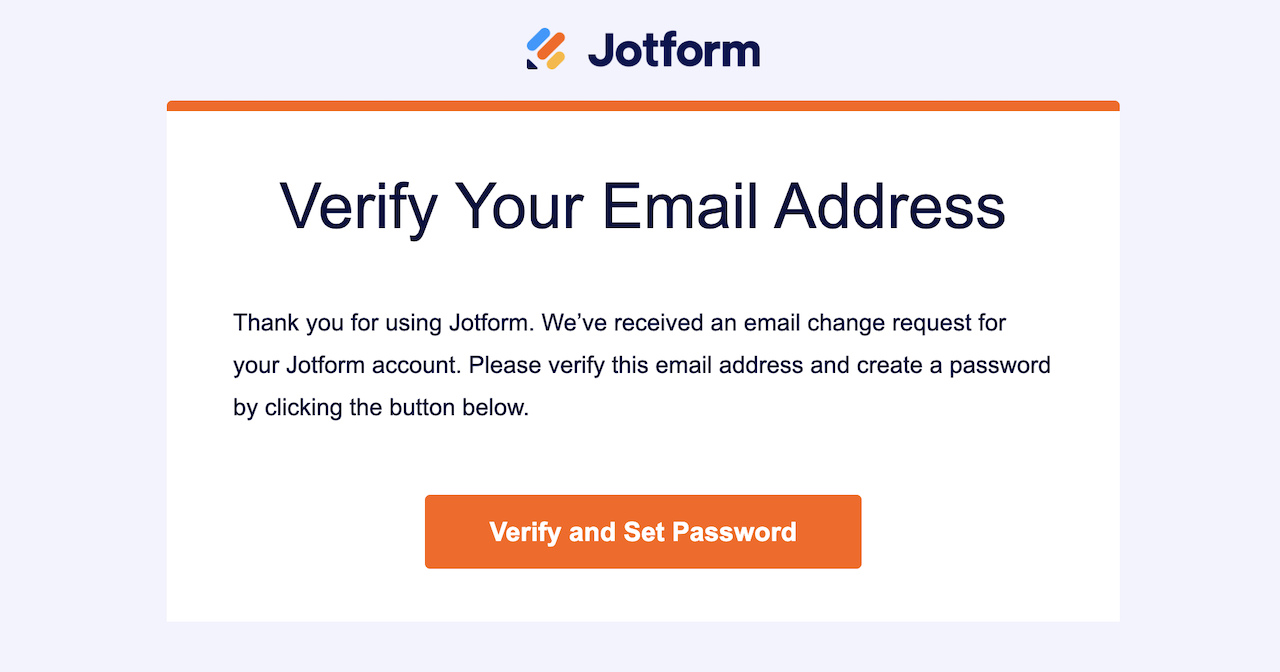
Task: Click the yellow stripe of the logo symbol
Action: point(556,60)
